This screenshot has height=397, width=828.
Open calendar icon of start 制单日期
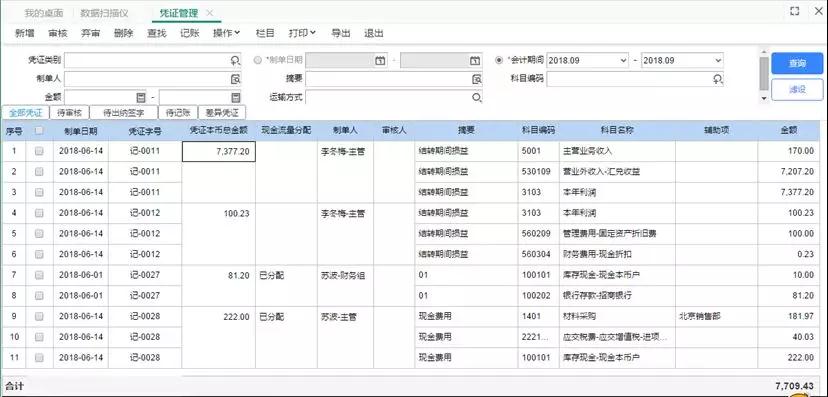tap(380, 61)
